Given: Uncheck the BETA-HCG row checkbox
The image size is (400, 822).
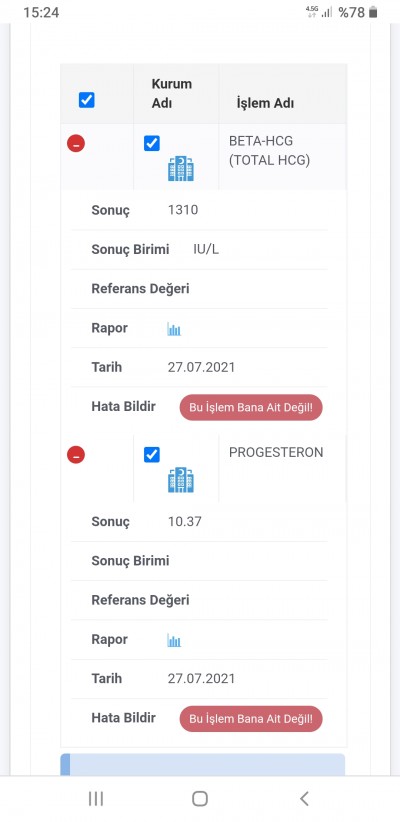Looking at the screenshot, I should click(152, 143).
